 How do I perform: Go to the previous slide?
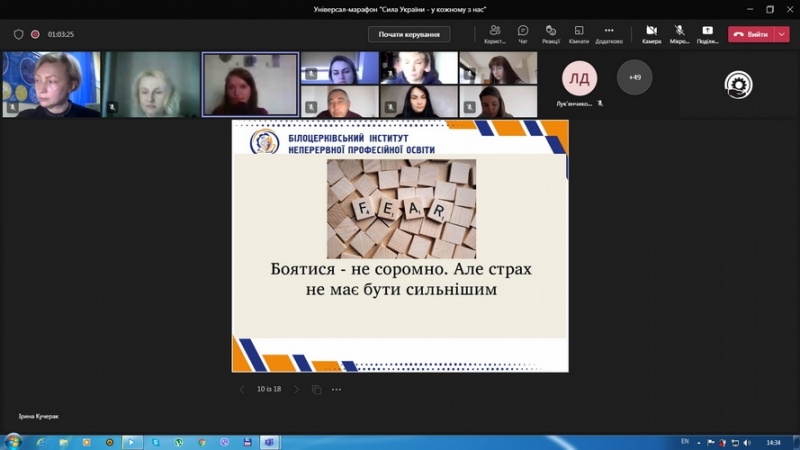pyautogui.click(x=241, y=389)
